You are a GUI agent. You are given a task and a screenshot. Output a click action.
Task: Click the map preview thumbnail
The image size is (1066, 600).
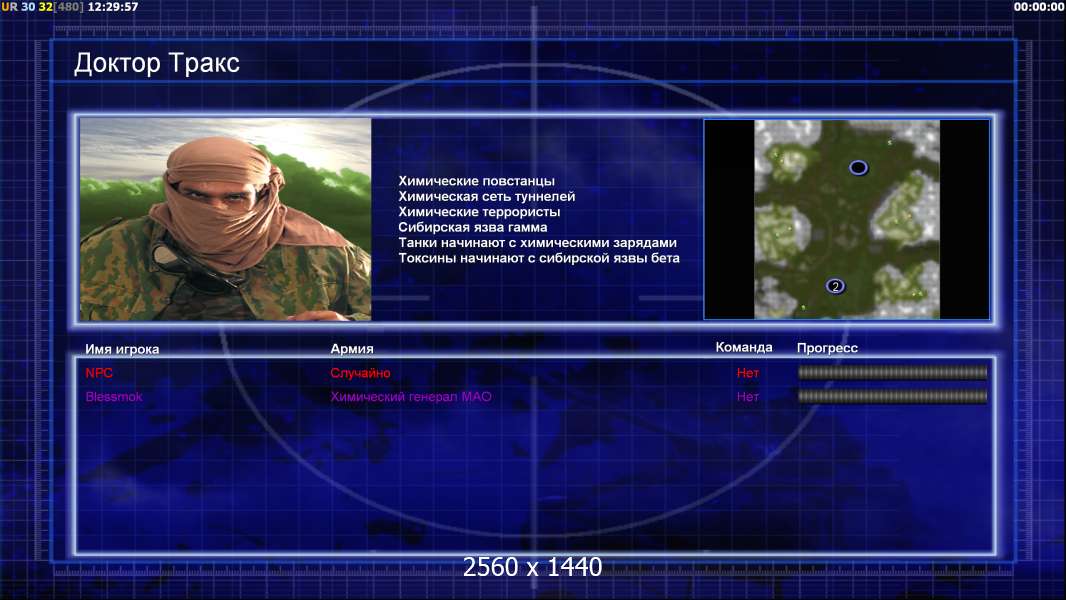tap(846, 219)
